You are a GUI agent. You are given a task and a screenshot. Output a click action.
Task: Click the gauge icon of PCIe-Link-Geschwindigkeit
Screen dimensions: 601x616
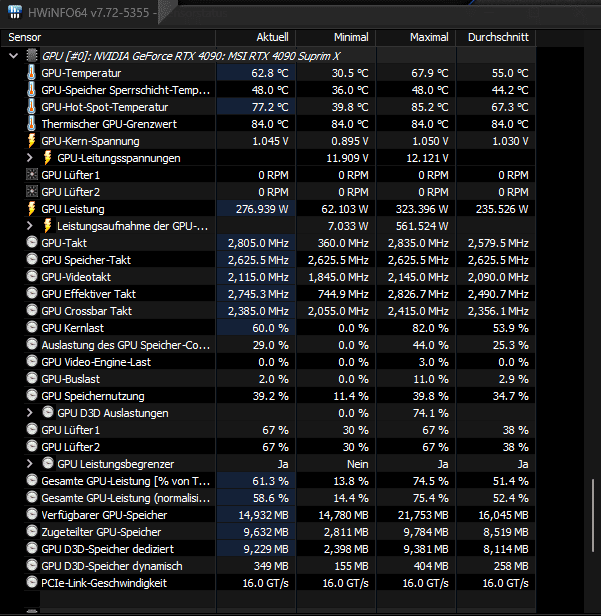pyautogui.click(x=32, y=582)
